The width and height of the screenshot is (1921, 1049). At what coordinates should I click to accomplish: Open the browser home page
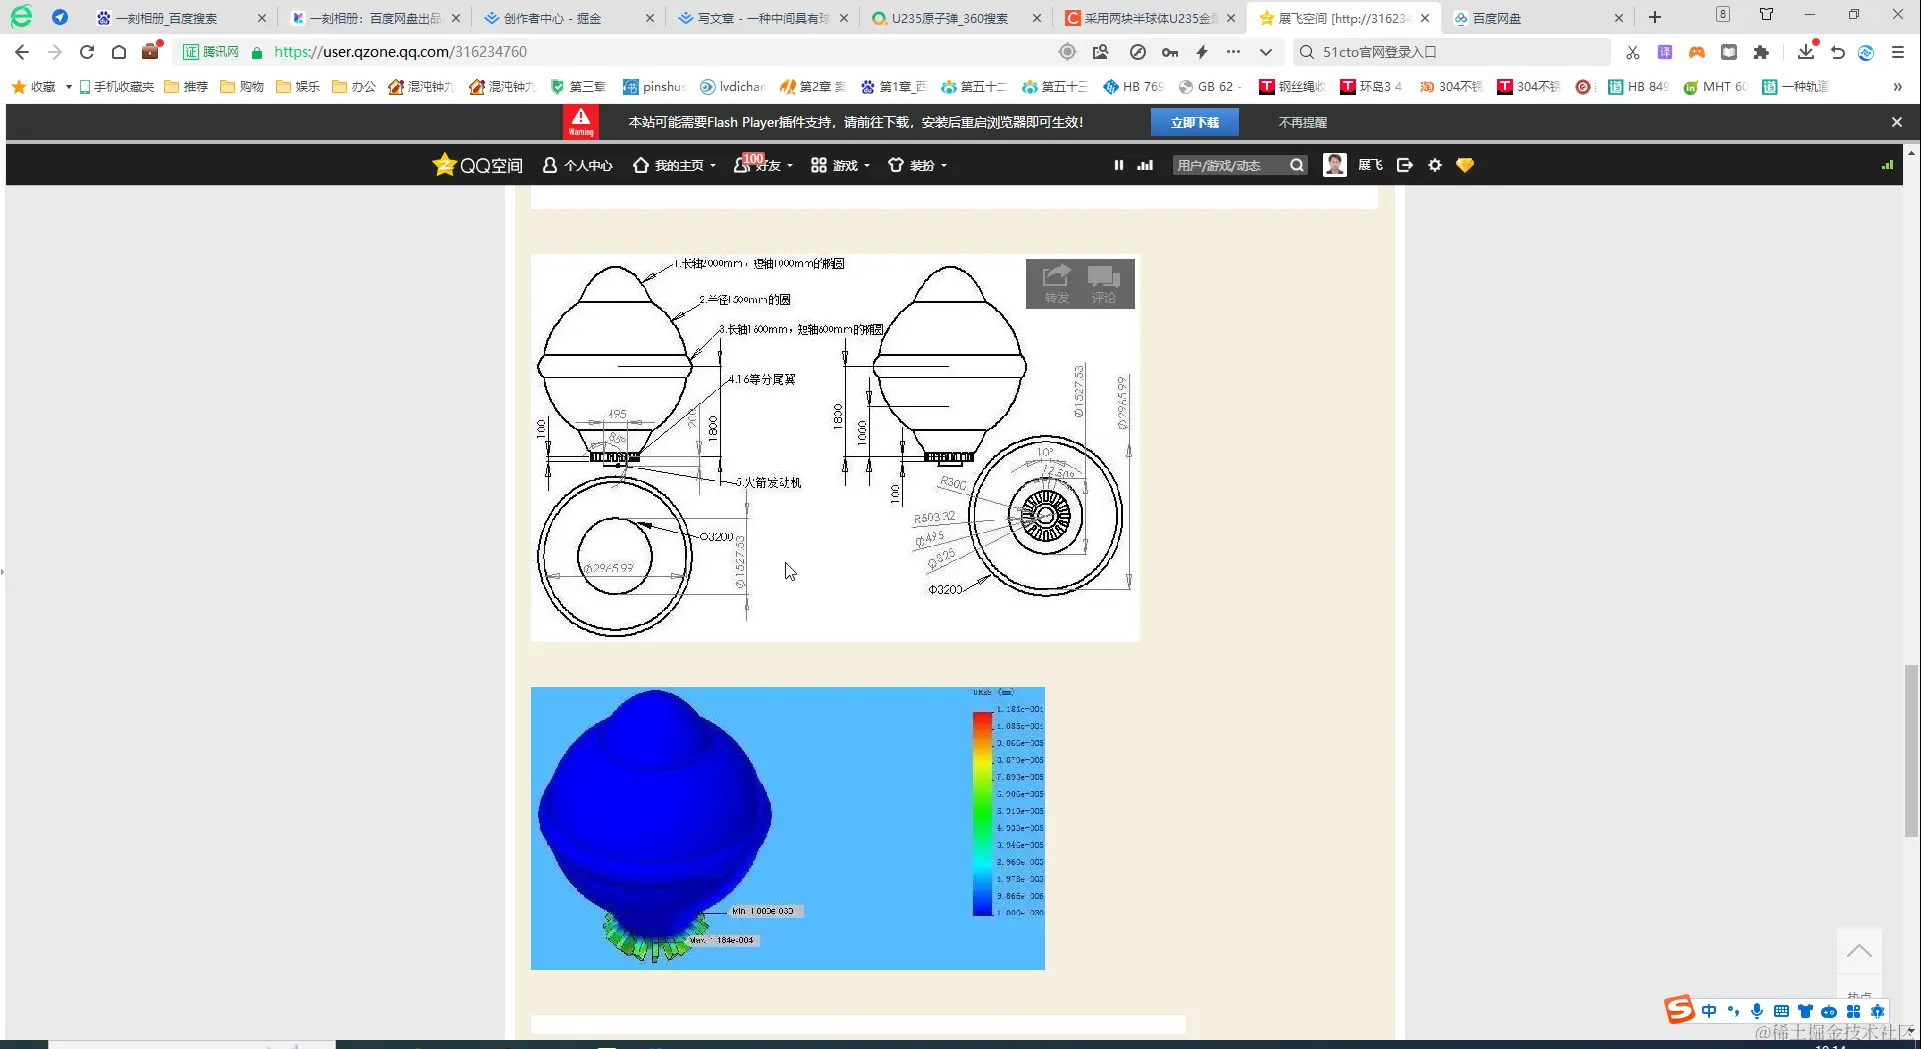coord(119,52)
